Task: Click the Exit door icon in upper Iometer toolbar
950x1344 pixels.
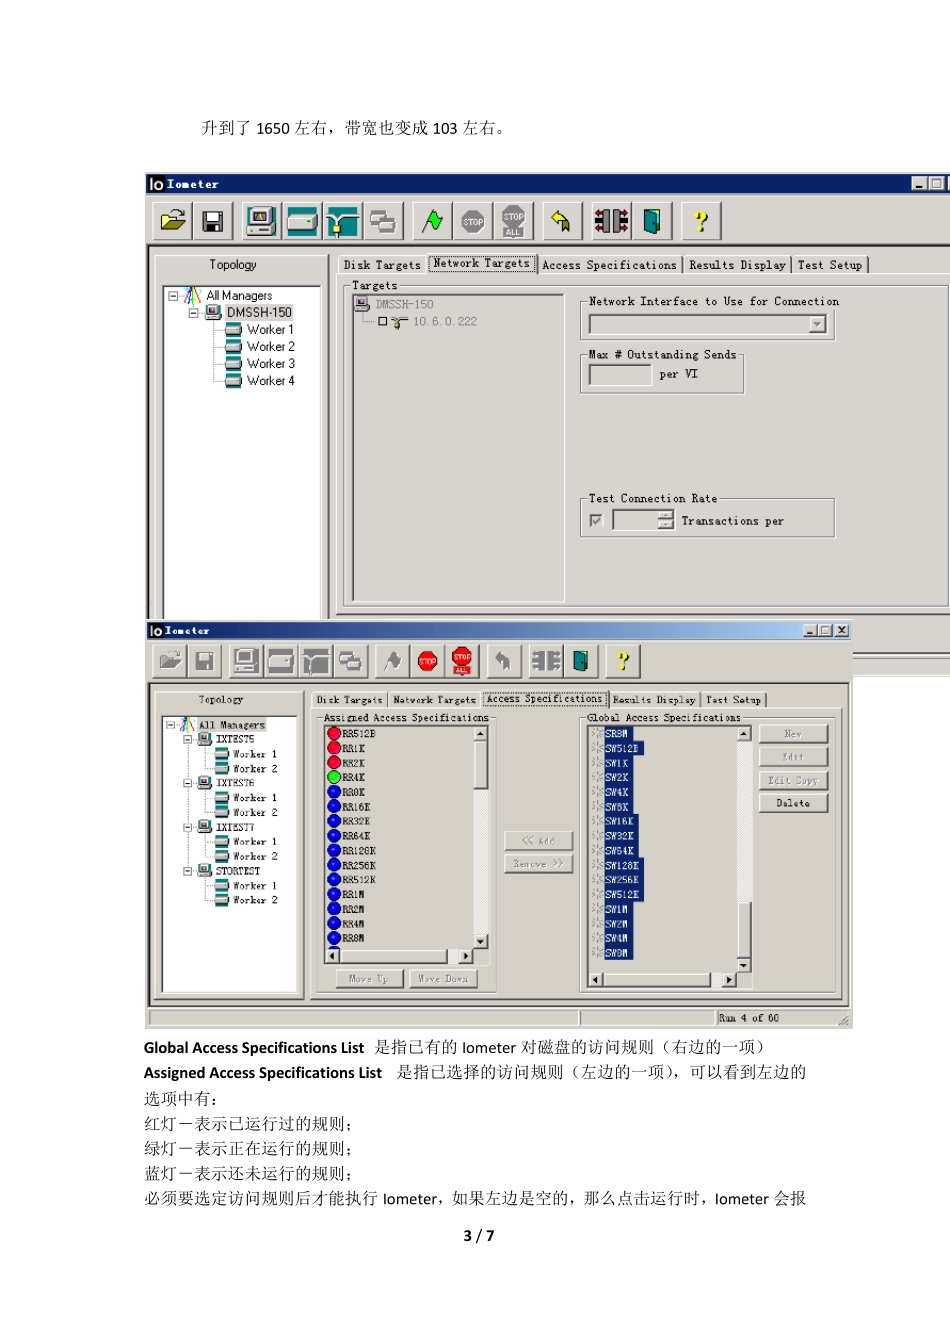Action: pyautogui.click(x=652, y=221)
